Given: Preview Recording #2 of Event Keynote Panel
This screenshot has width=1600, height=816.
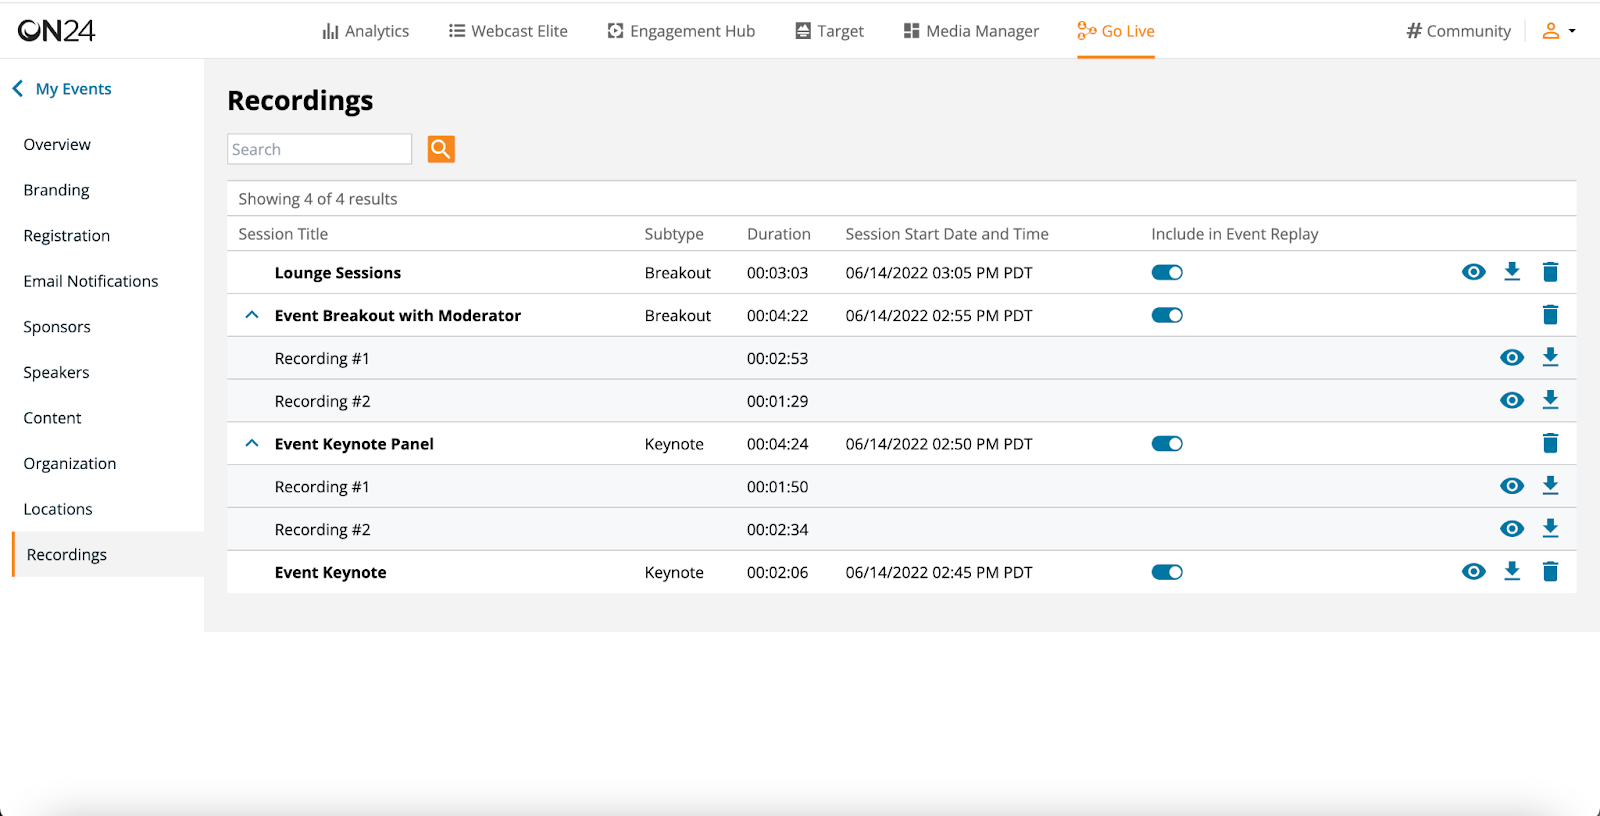Looking at the screenshot, I should coord(1512,529).
